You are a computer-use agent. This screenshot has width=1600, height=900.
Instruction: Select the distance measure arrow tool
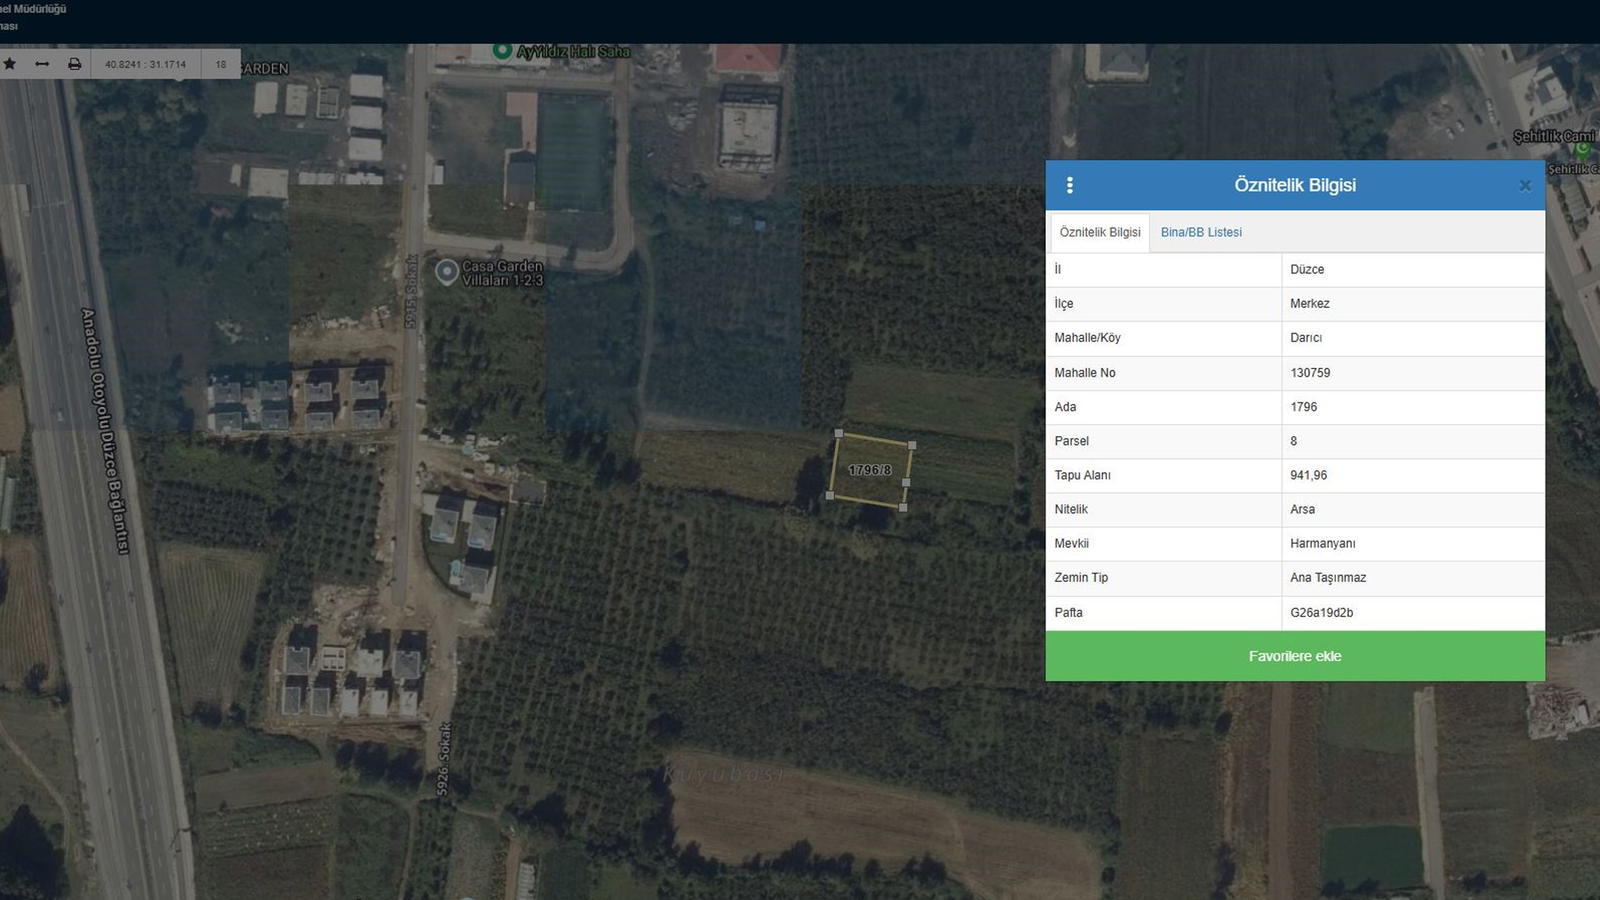(x=42, y=64)
